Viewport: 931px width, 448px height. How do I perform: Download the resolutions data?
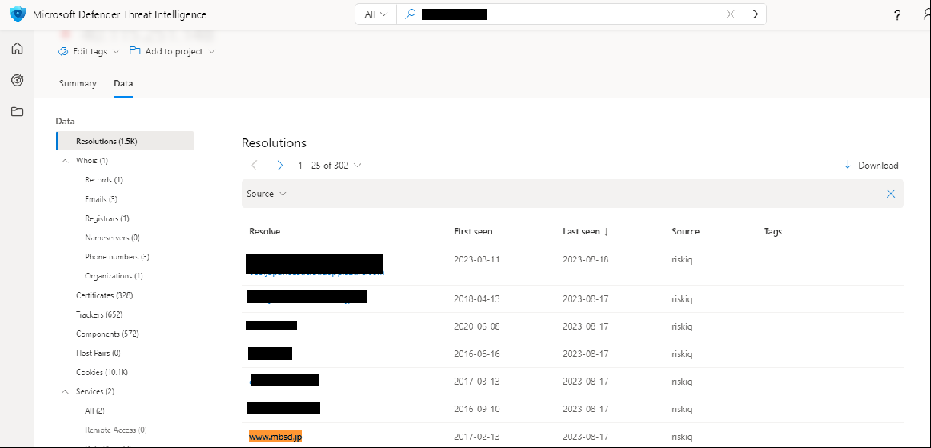[x=871, y=166]
